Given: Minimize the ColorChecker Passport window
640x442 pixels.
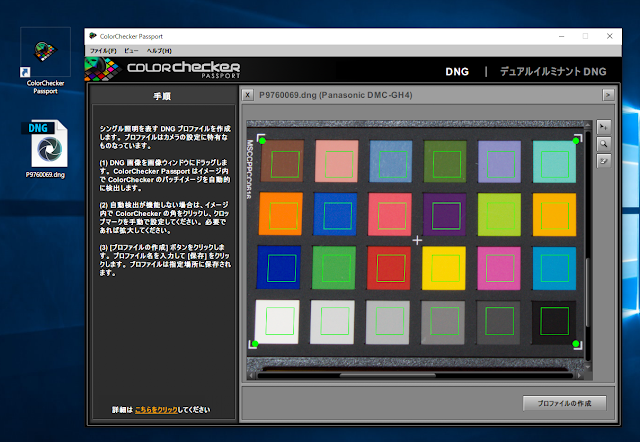Looking at the screenshot, I should pos(562,36).
